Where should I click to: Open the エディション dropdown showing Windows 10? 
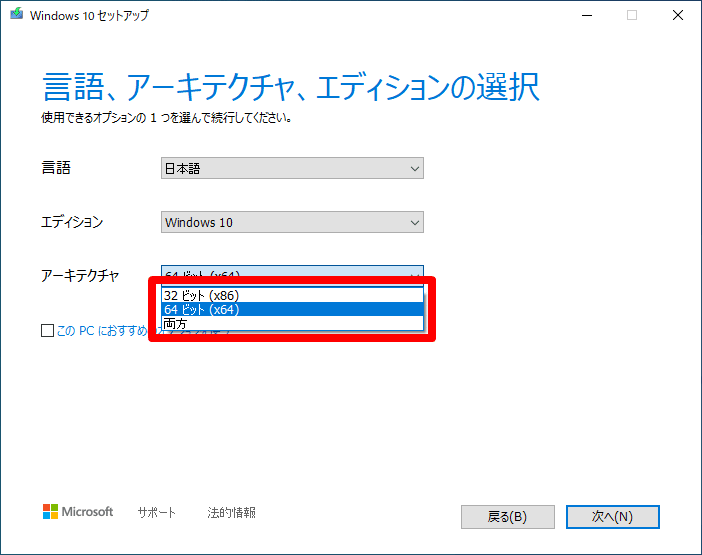point(292,222)
